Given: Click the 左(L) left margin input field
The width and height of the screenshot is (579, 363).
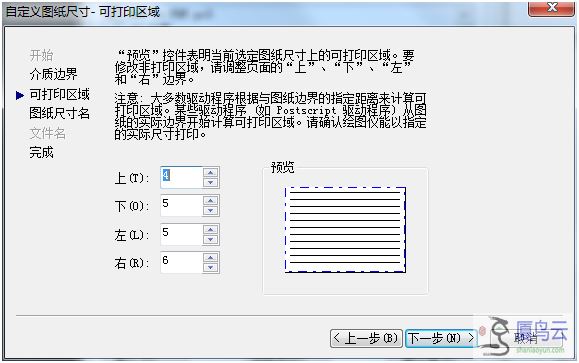Looking at the screenshot, I should tap(182, 234).
